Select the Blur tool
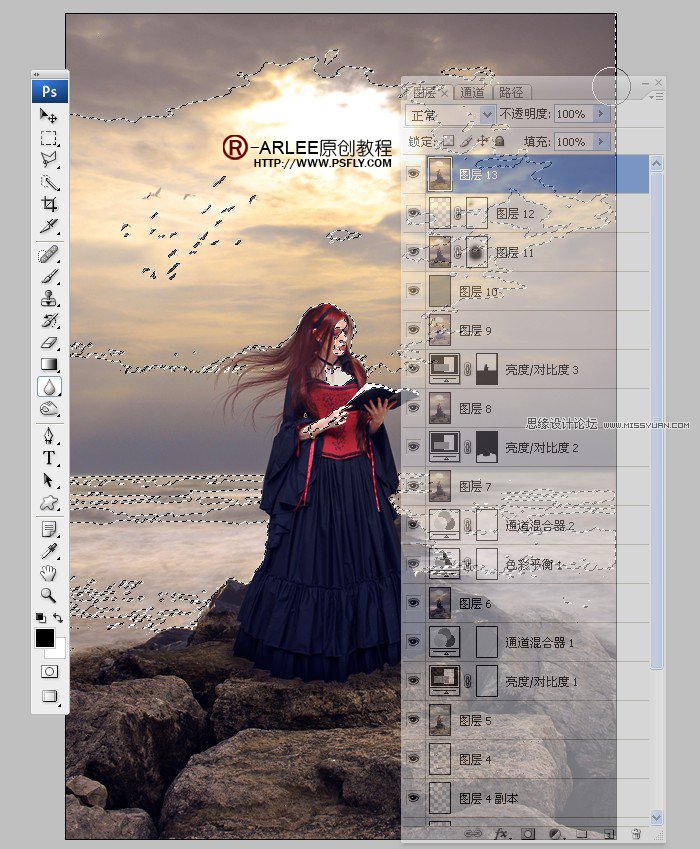 tap(49, 387)
